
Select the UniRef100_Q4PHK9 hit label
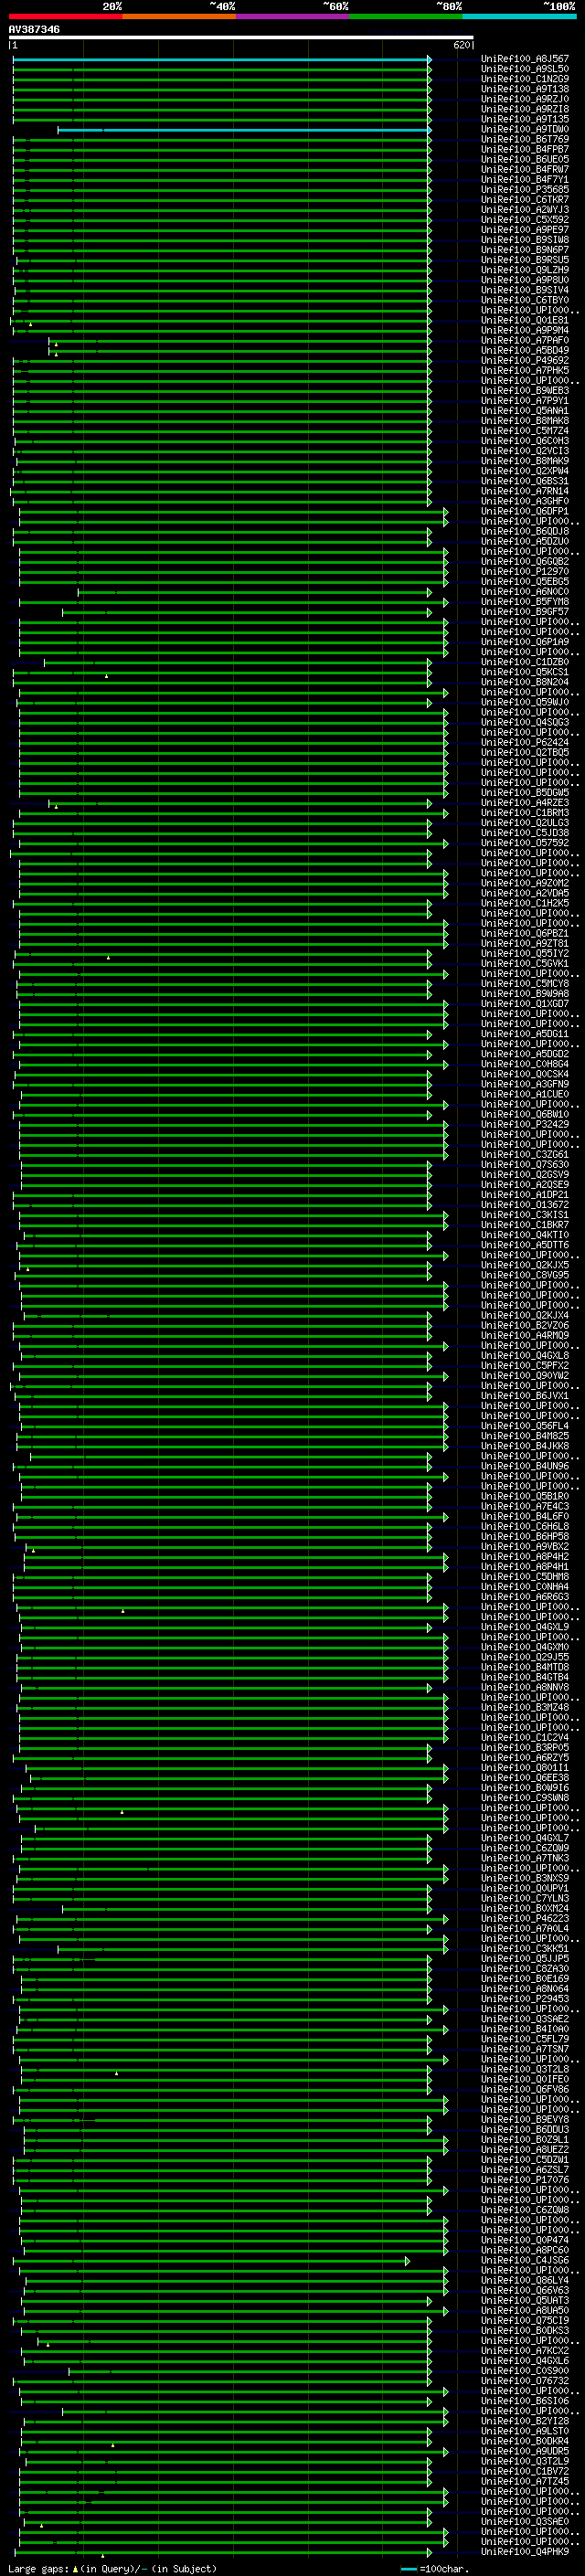[525, 2551]
